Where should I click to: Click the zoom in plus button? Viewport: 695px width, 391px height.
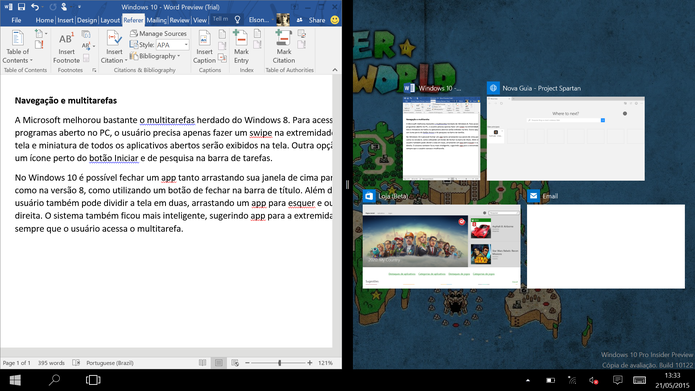(x=310, y=363)
